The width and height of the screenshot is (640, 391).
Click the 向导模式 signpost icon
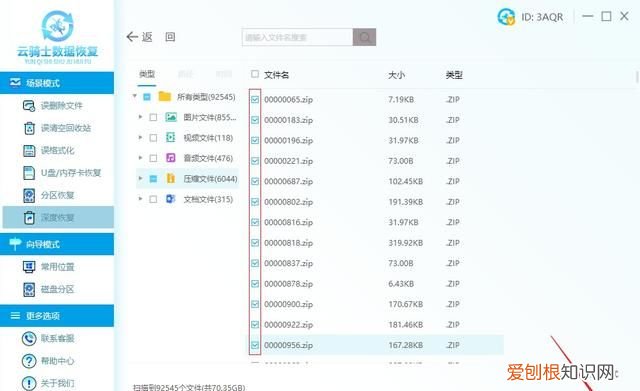(x=15, y=244)
